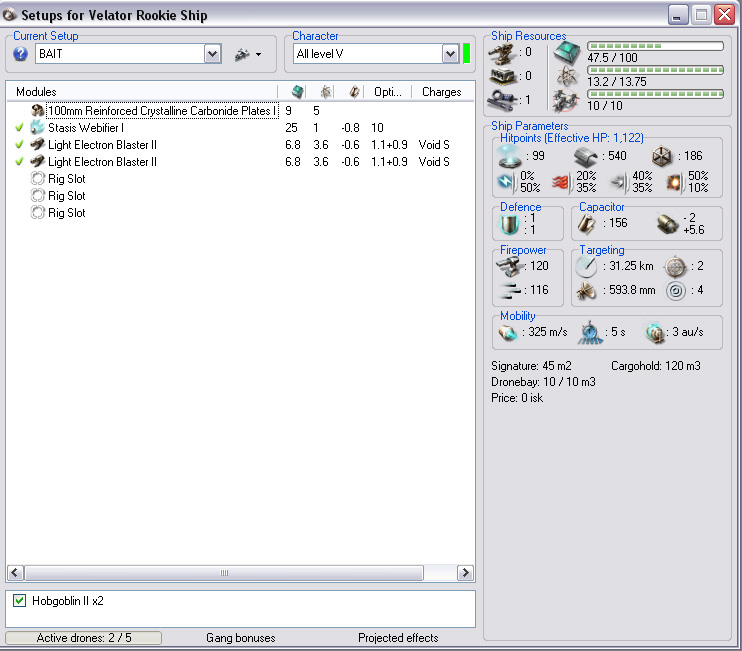Click the kinetic resistance icon

click(619, 182)
